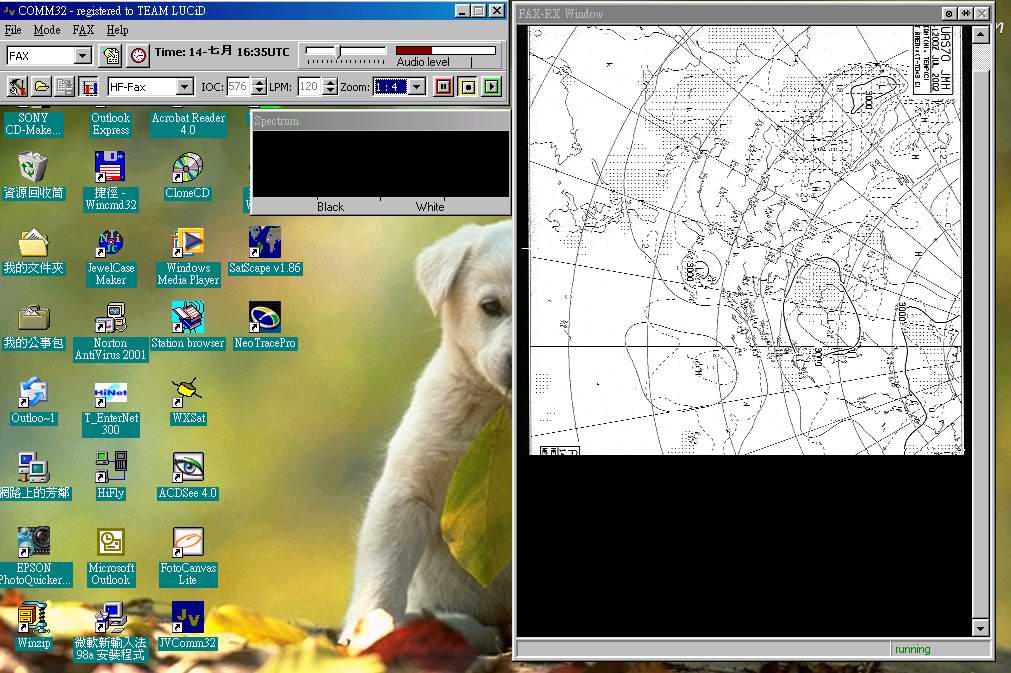Select the JewelCase Maker desktop icon

pyautogui.click(x=111, y=256)
